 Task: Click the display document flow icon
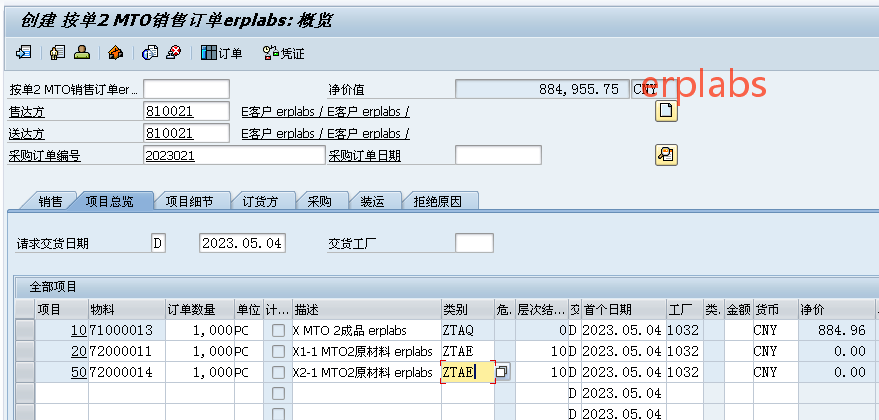[24, 53]
